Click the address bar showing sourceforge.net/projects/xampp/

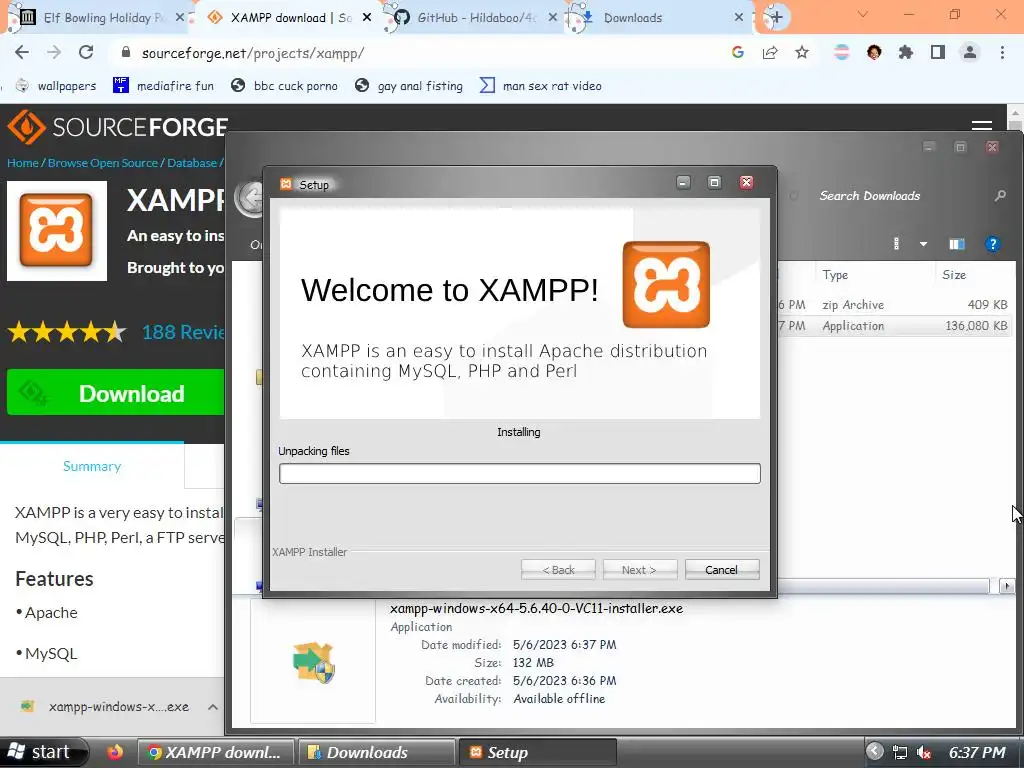pos(418,53)
